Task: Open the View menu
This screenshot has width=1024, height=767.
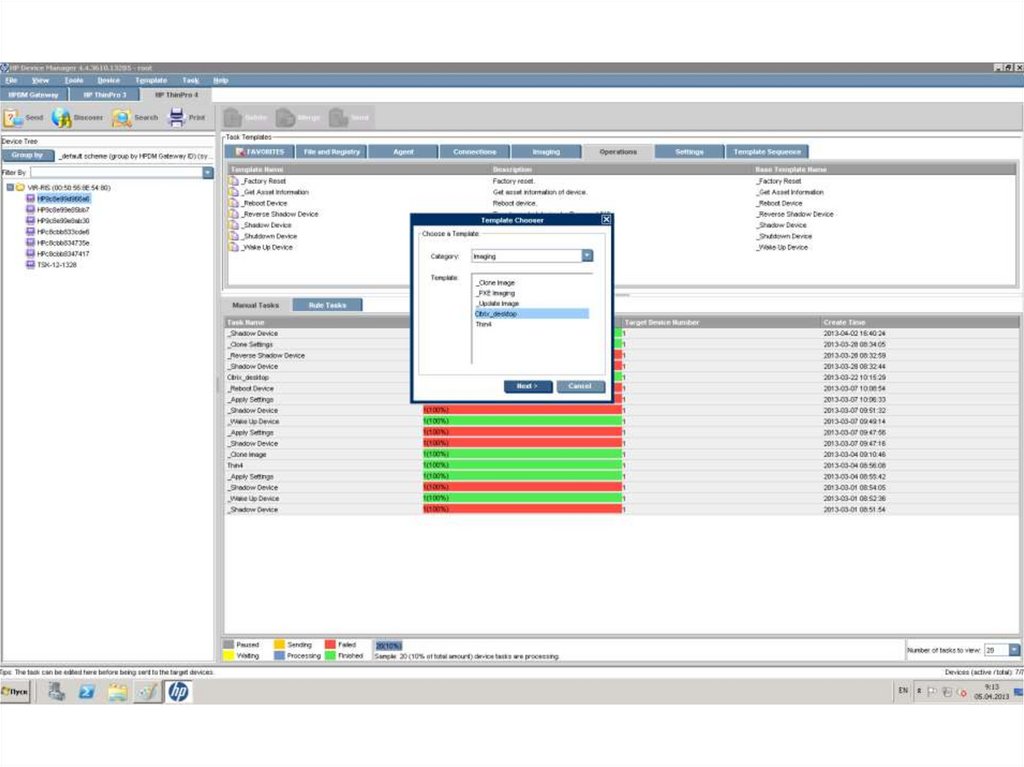Action: (40, 80)
